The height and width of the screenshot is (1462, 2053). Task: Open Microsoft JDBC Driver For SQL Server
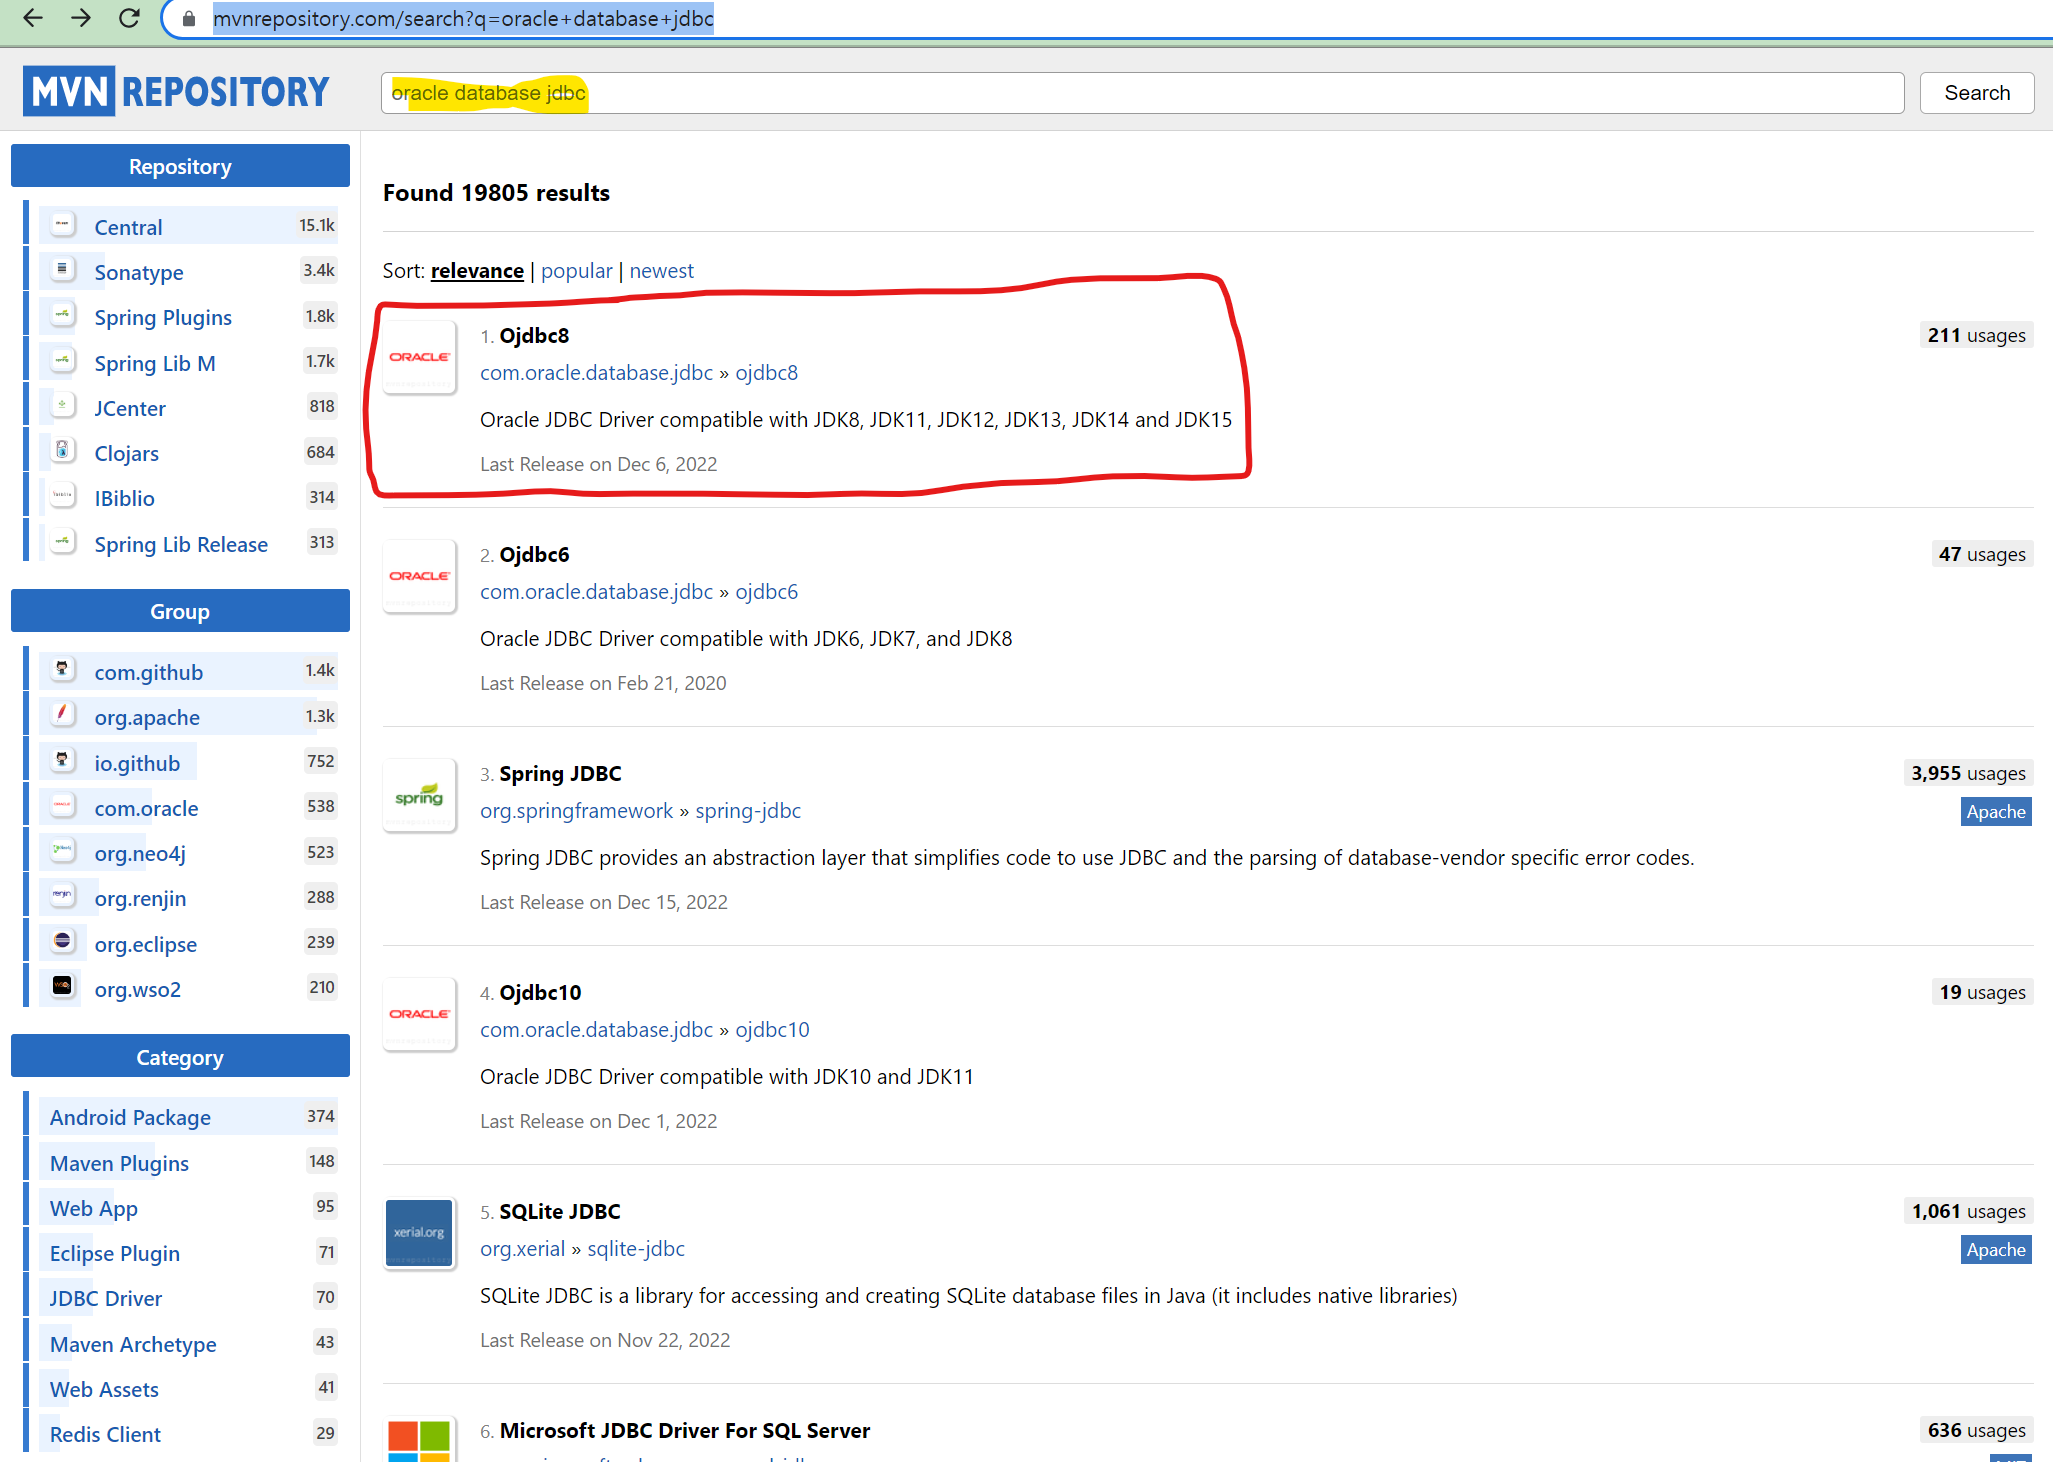(684, 1431)
